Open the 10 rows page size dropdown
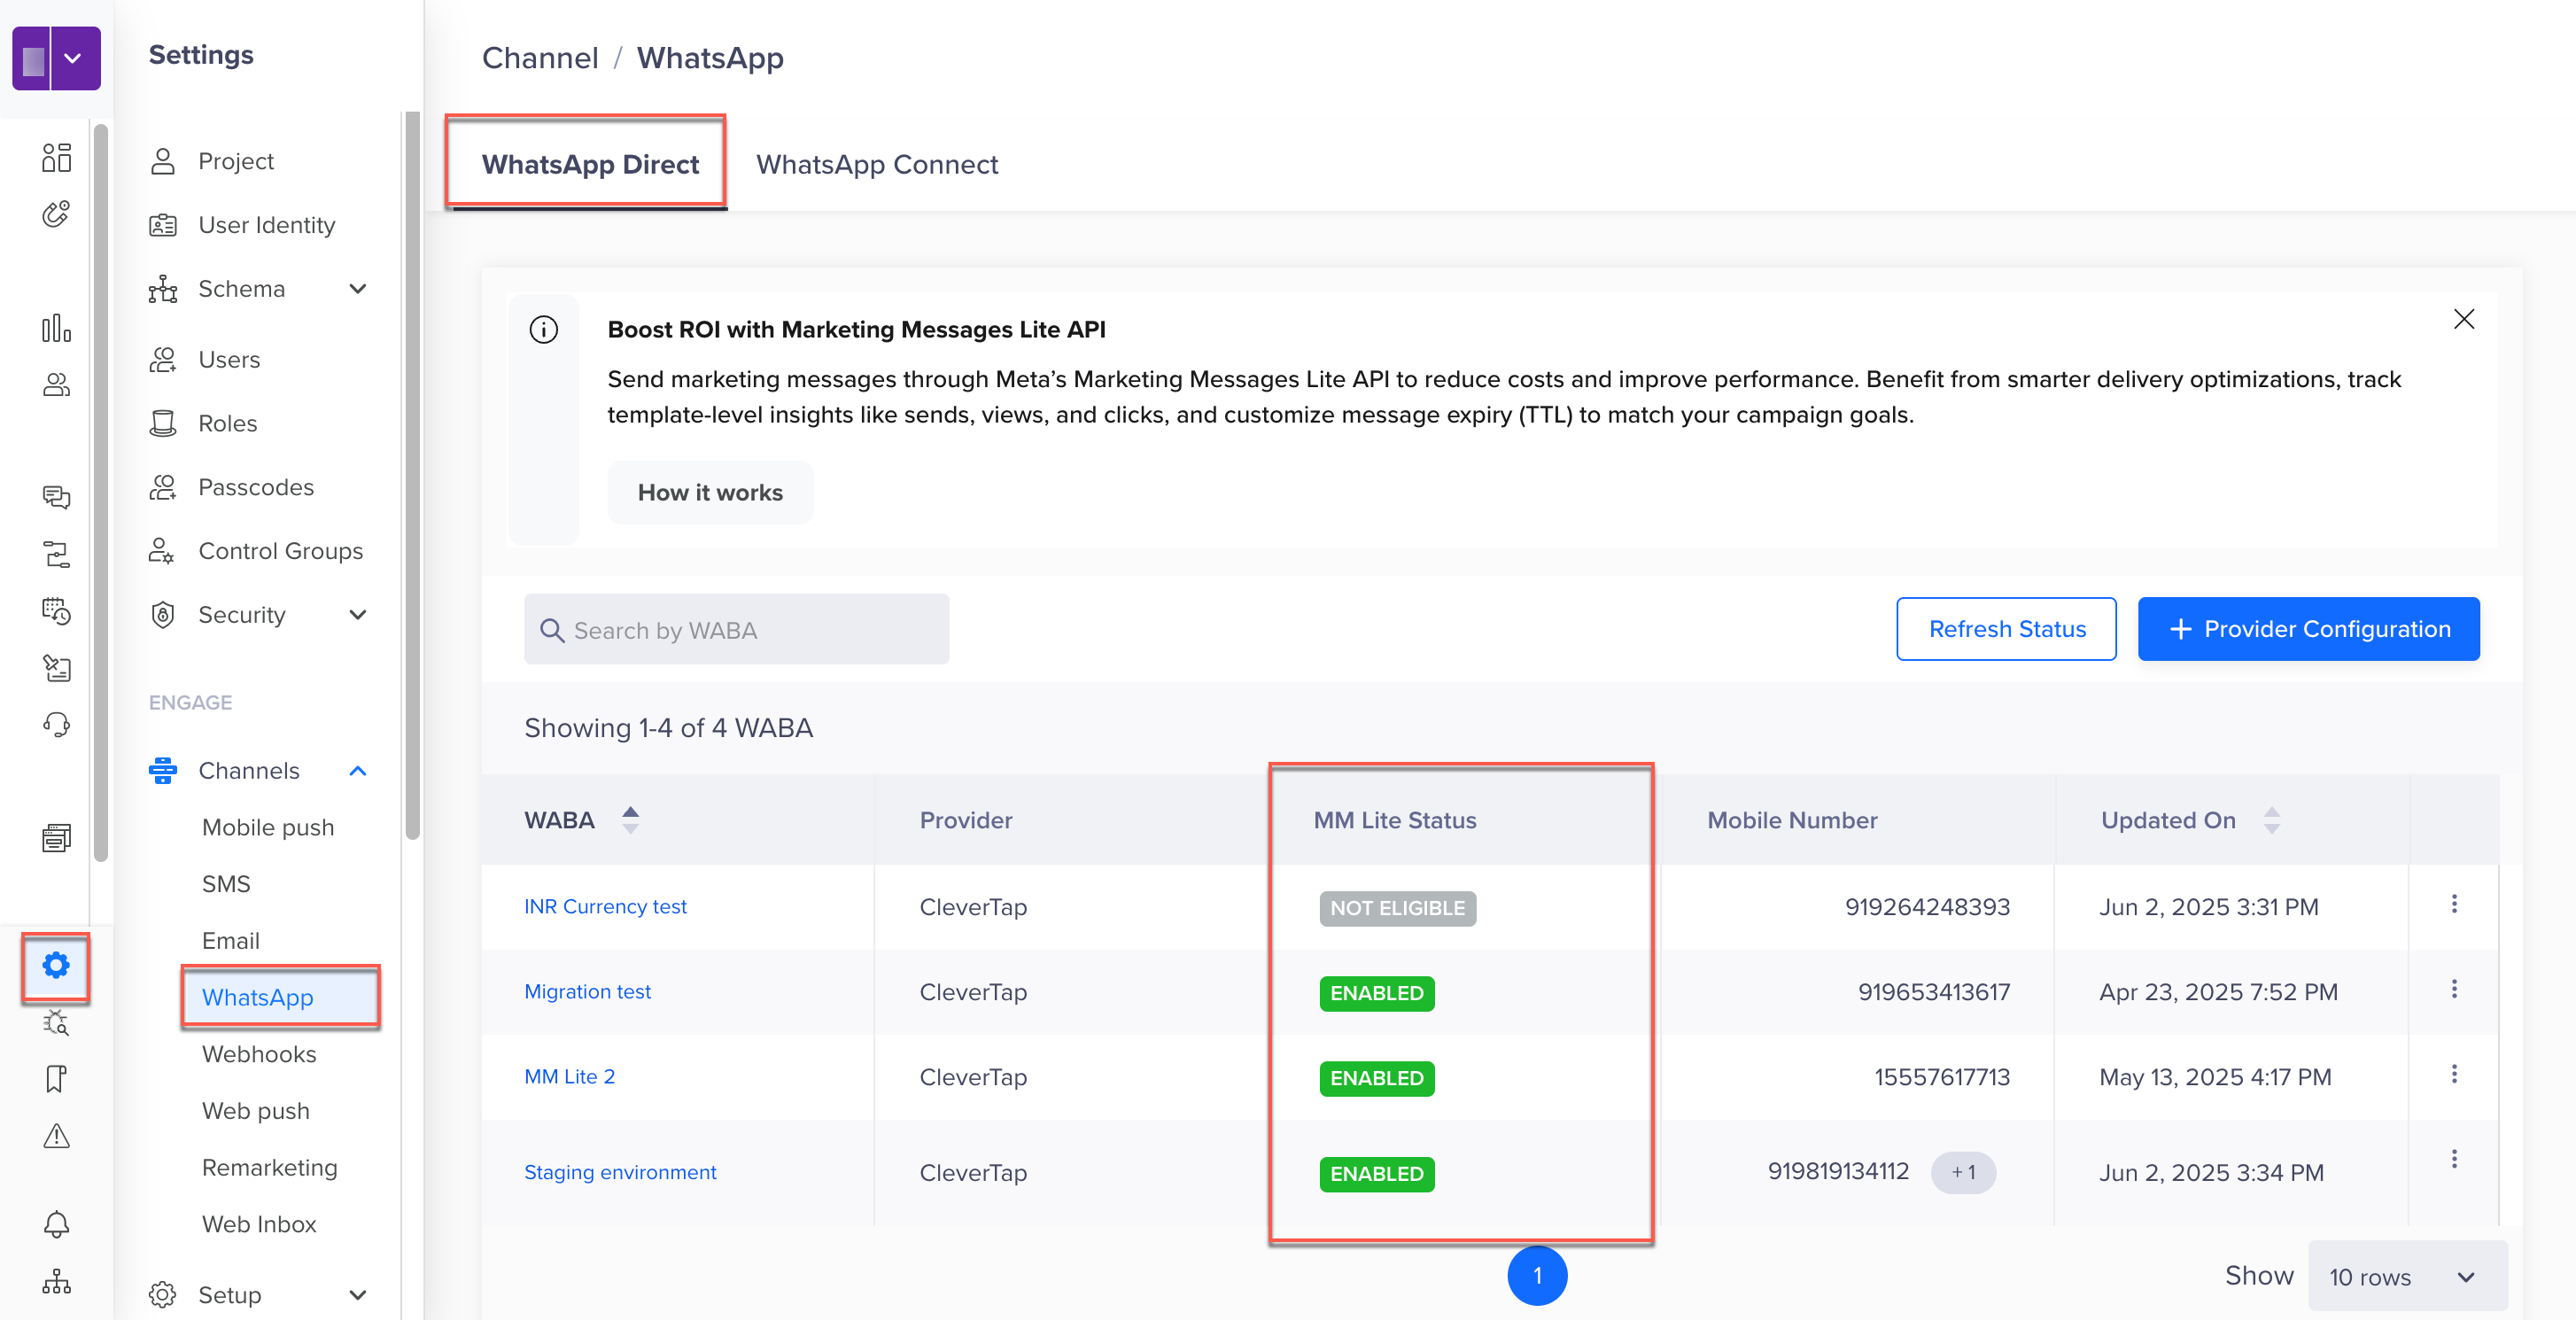The height and width of the screenshot is (1320, 2576). tap(2407, 1277)
